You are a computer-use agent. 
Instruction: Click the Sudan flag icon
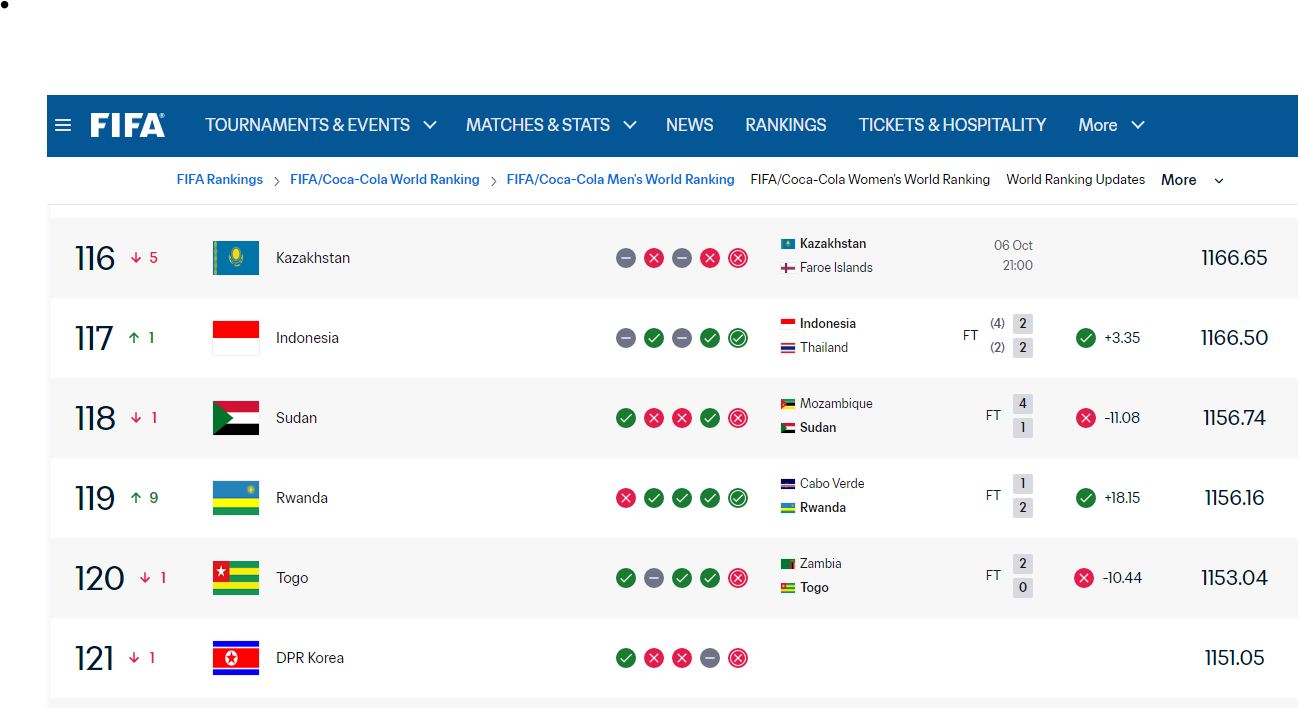click(x=236, y=418)
